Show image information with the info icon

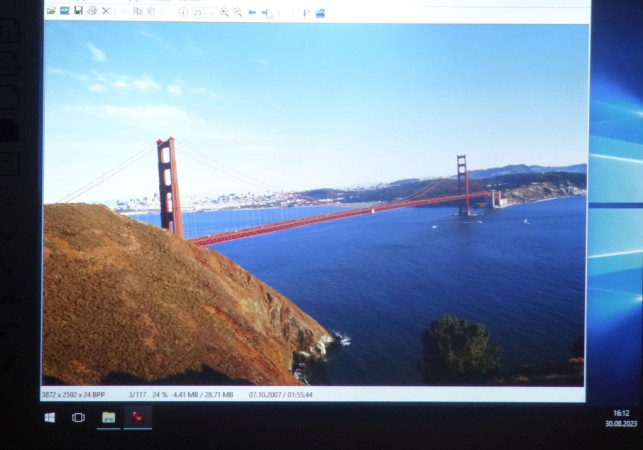182,12
